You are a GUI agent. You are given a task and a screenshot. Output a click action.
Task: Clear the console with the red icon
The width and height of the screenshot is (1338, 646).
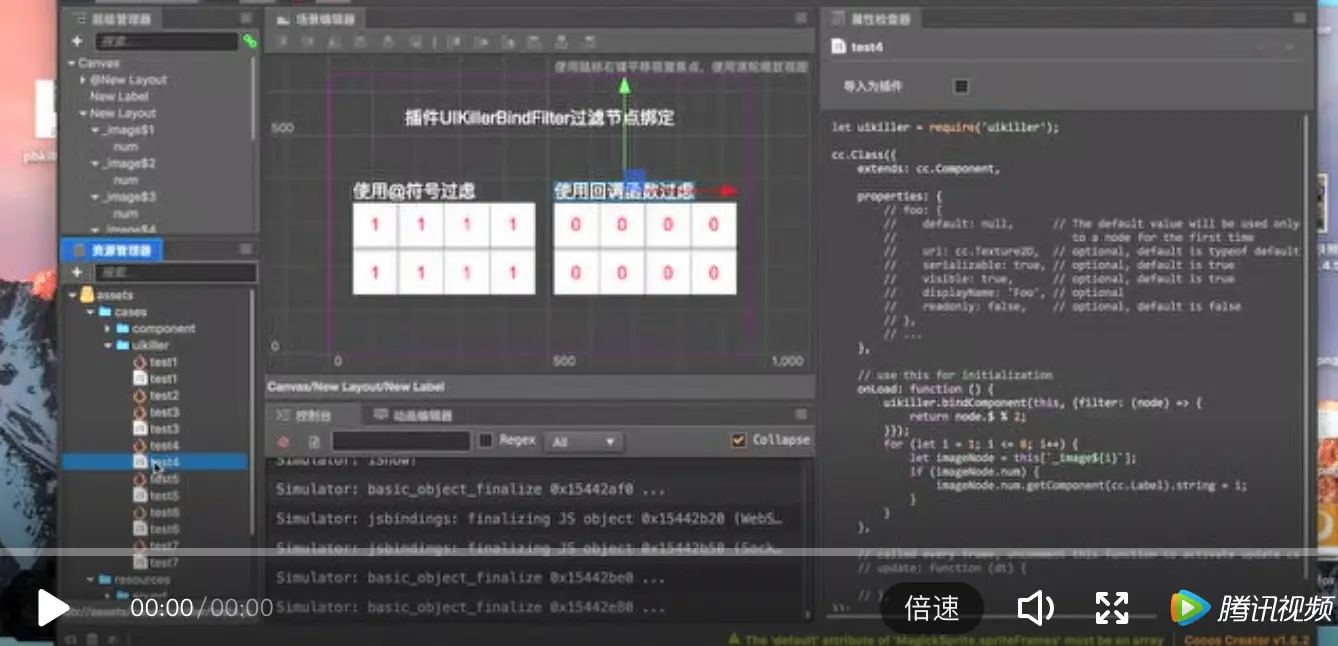283,441
